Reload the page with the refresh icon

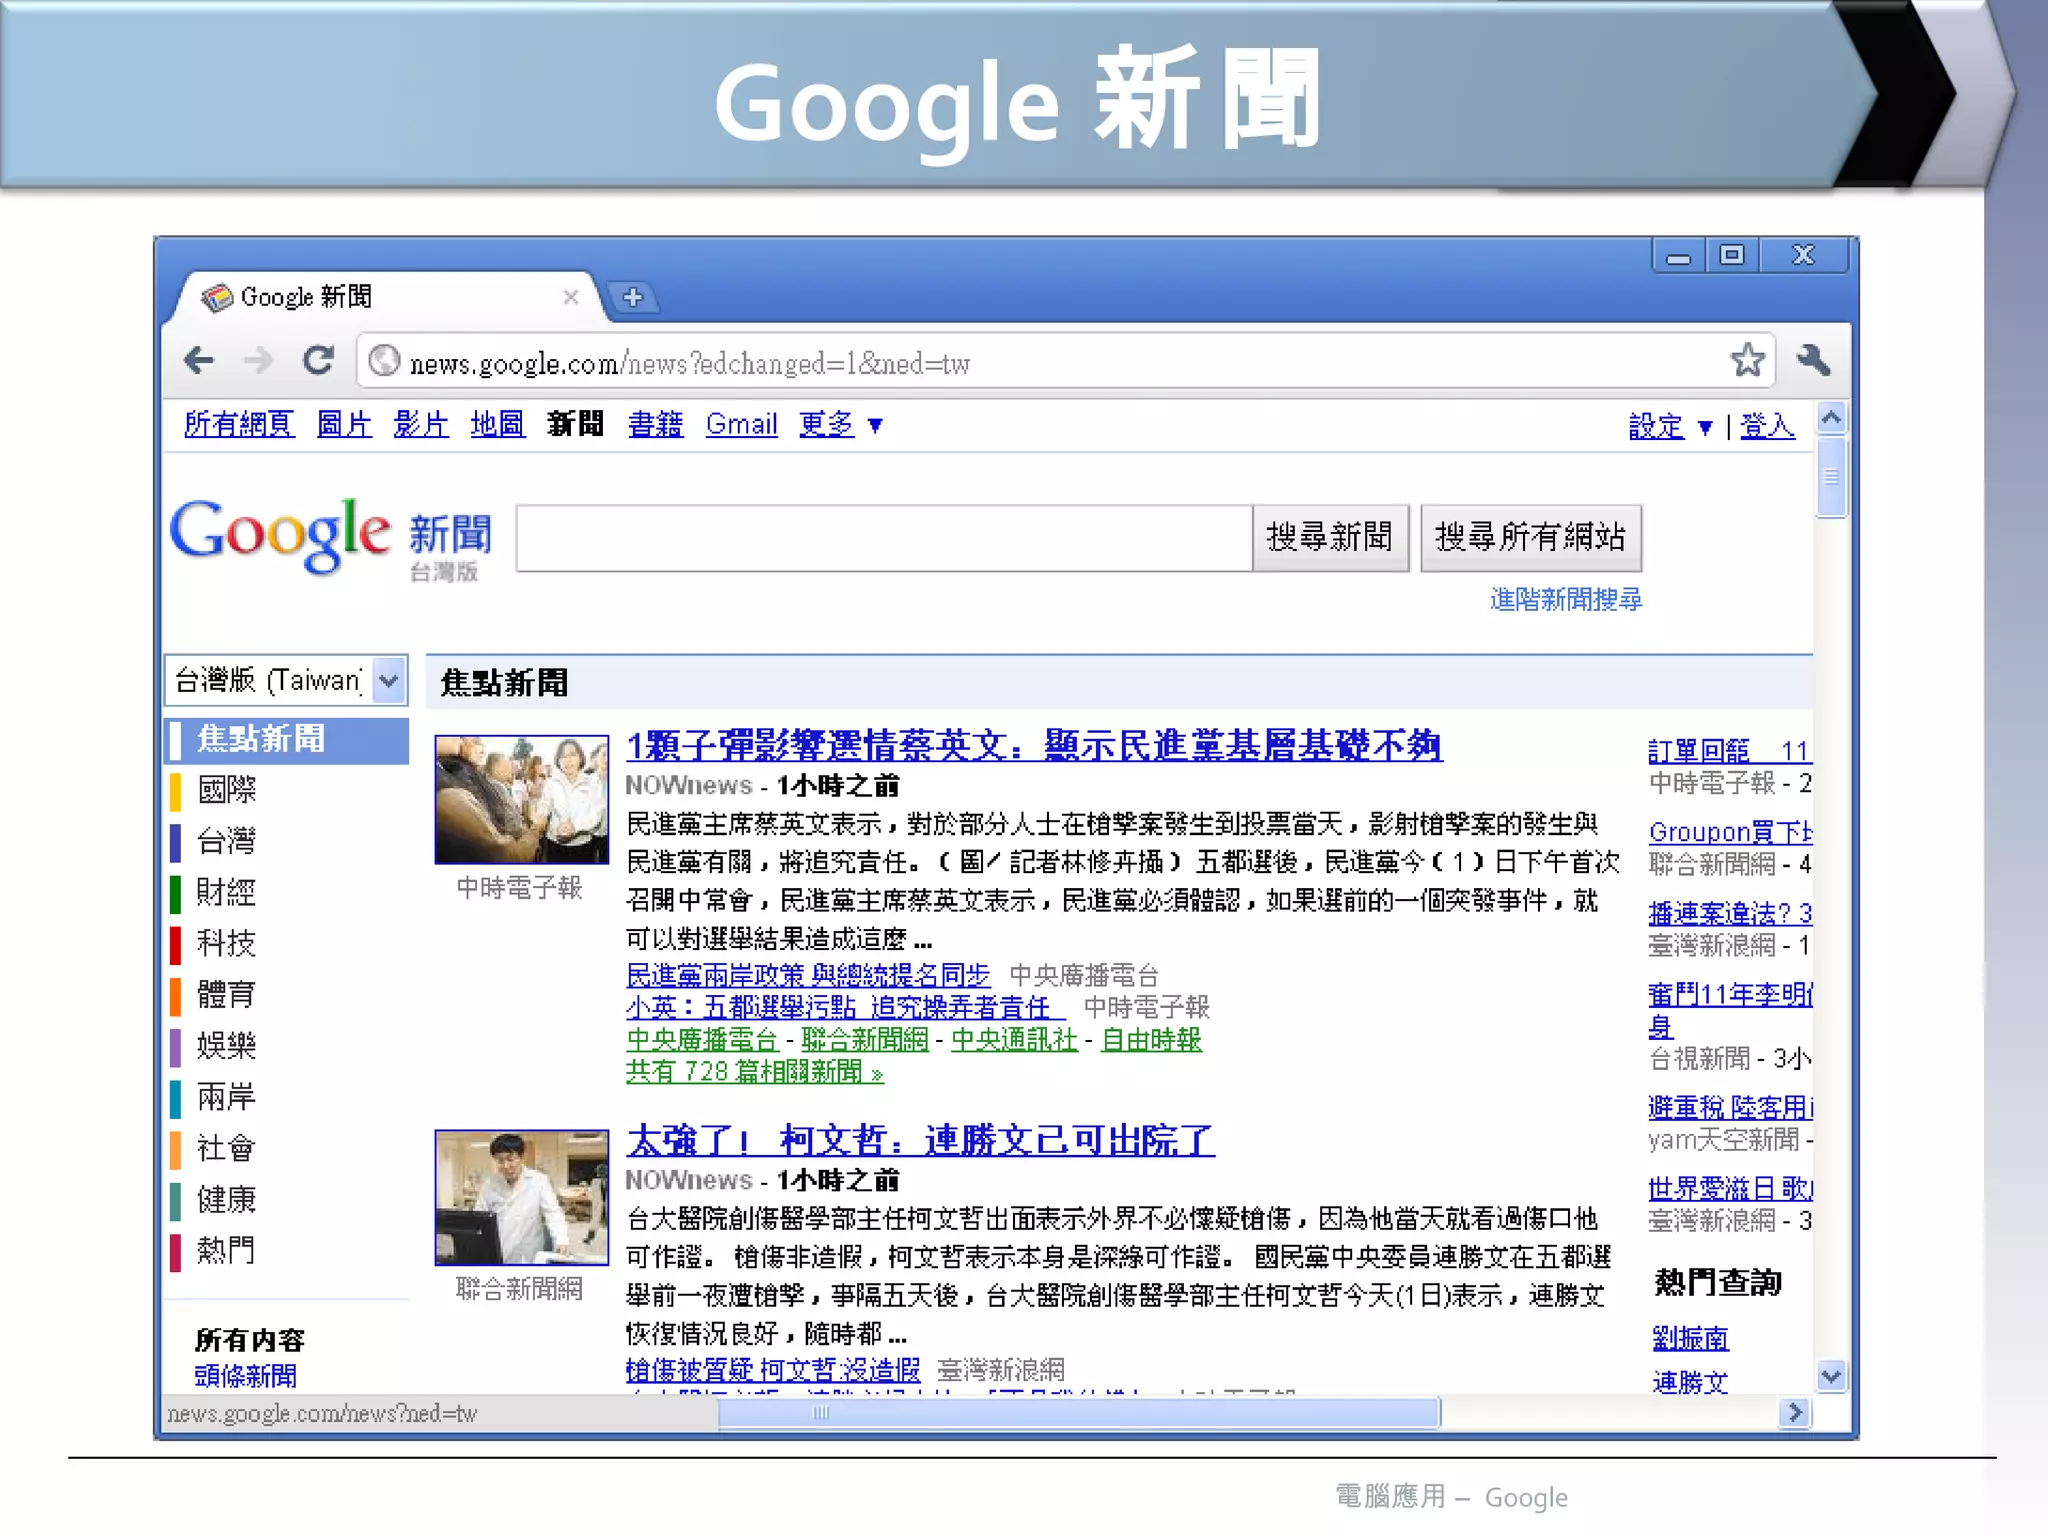318,360
